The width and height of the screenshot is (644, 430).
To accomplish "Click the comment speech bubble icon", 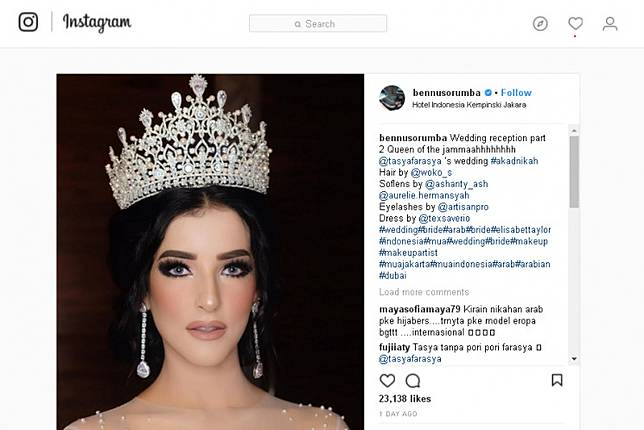I will point(413,381).
